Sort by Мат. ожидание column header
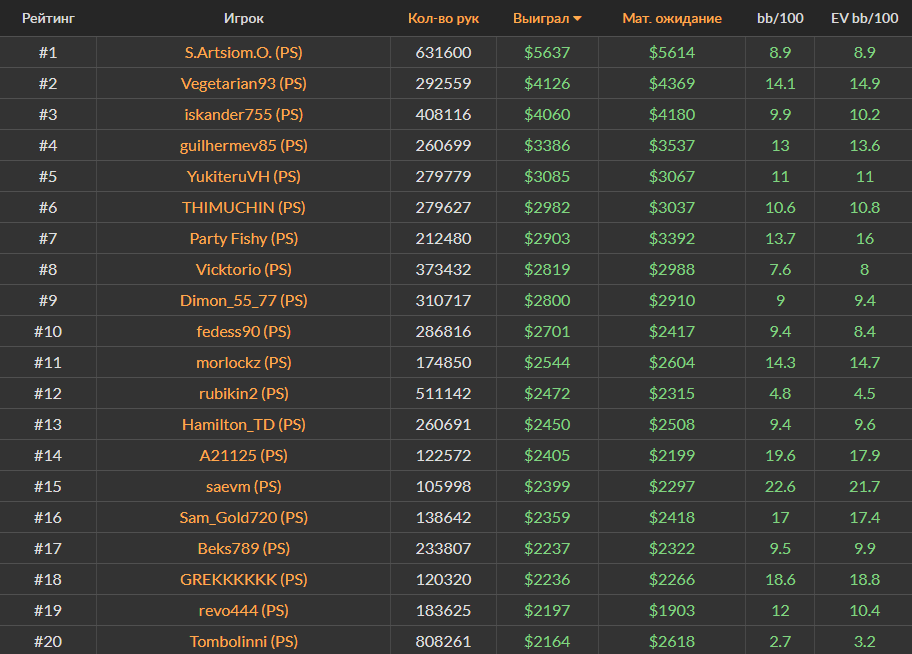Viewport: 912px width, 654px height. coord(671,18)
